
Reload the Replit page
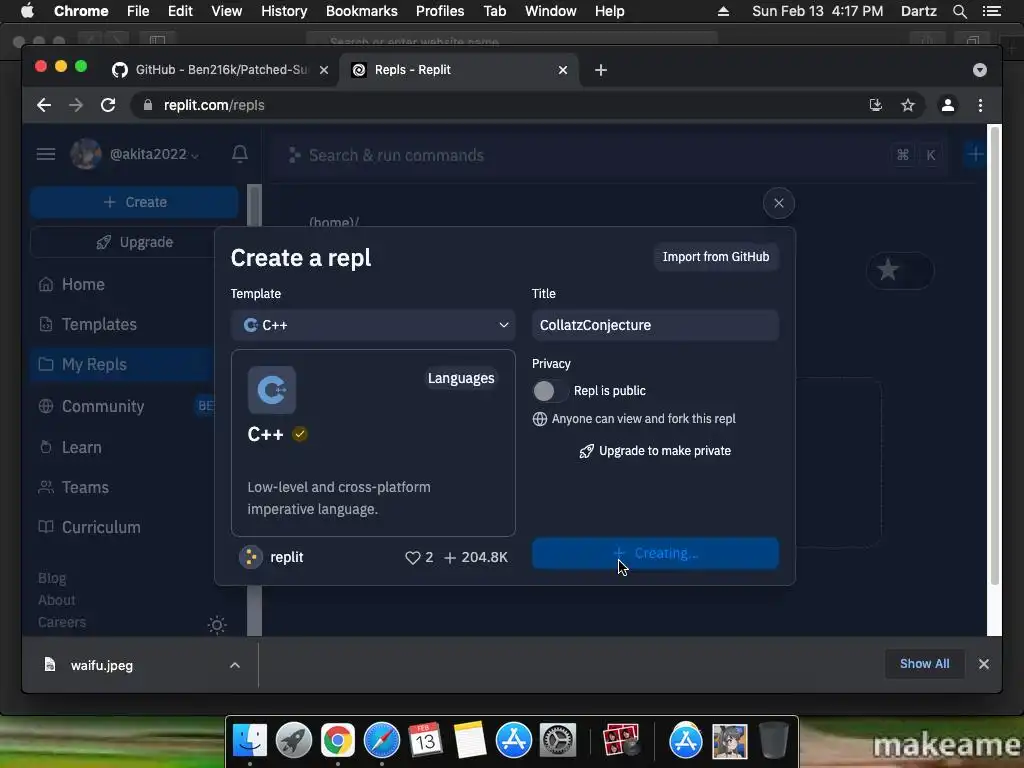click(108, 105)
